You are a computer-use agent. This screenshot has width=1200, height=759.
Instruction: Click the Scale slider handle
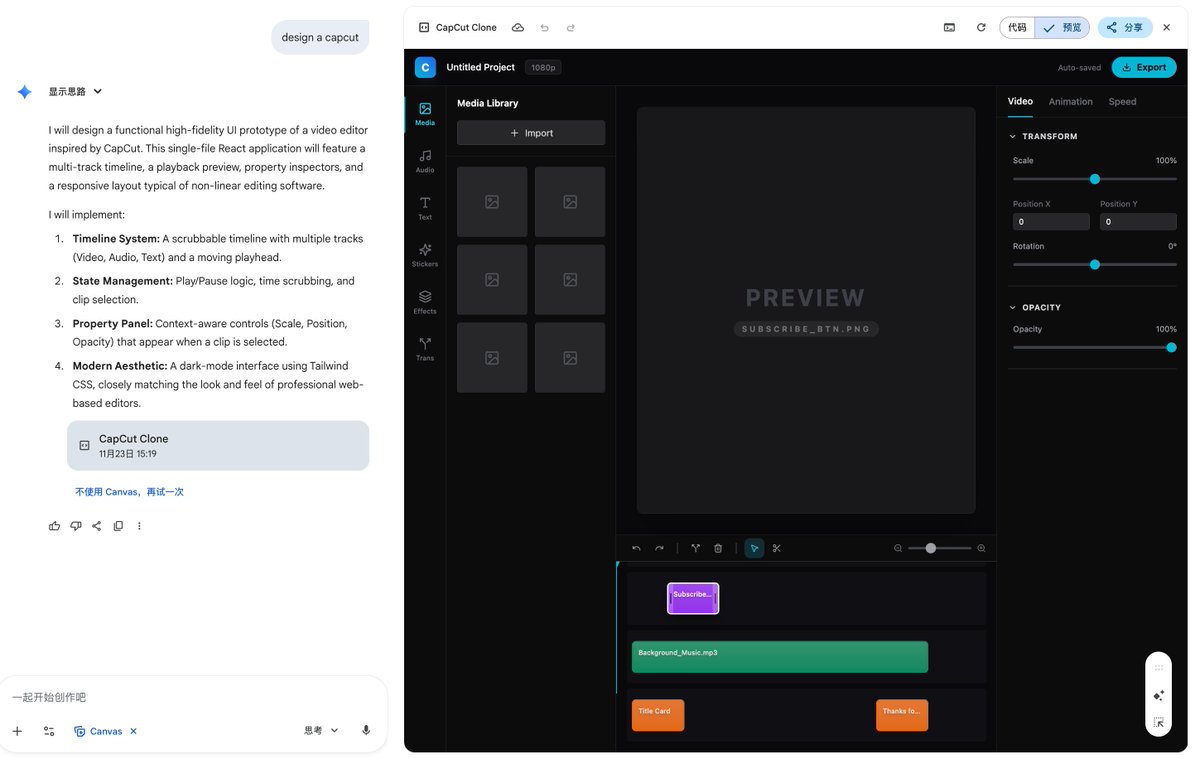click(x=1095, y=179)
